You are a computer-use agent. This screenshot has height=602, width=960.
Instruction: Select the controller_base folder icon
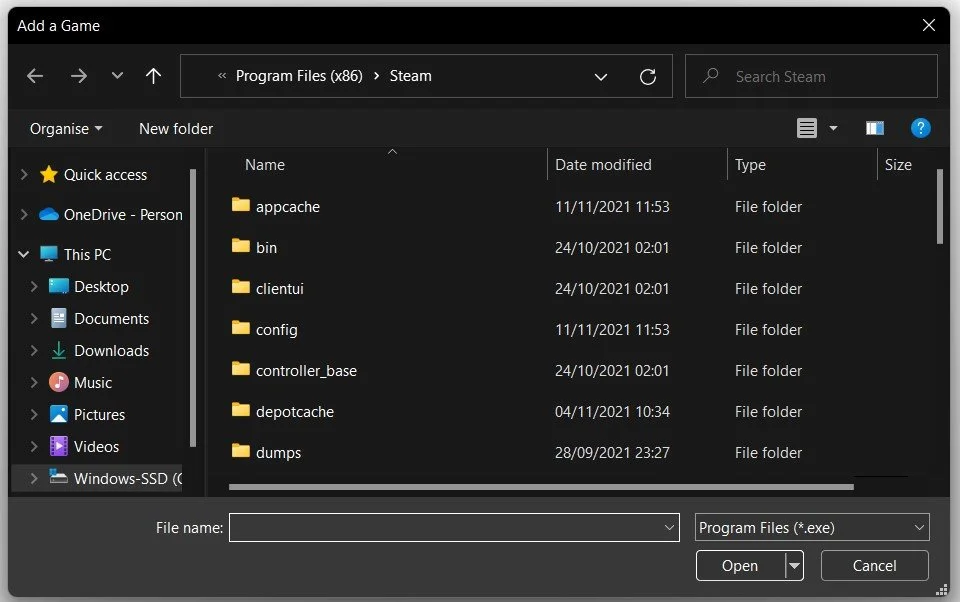241,369
